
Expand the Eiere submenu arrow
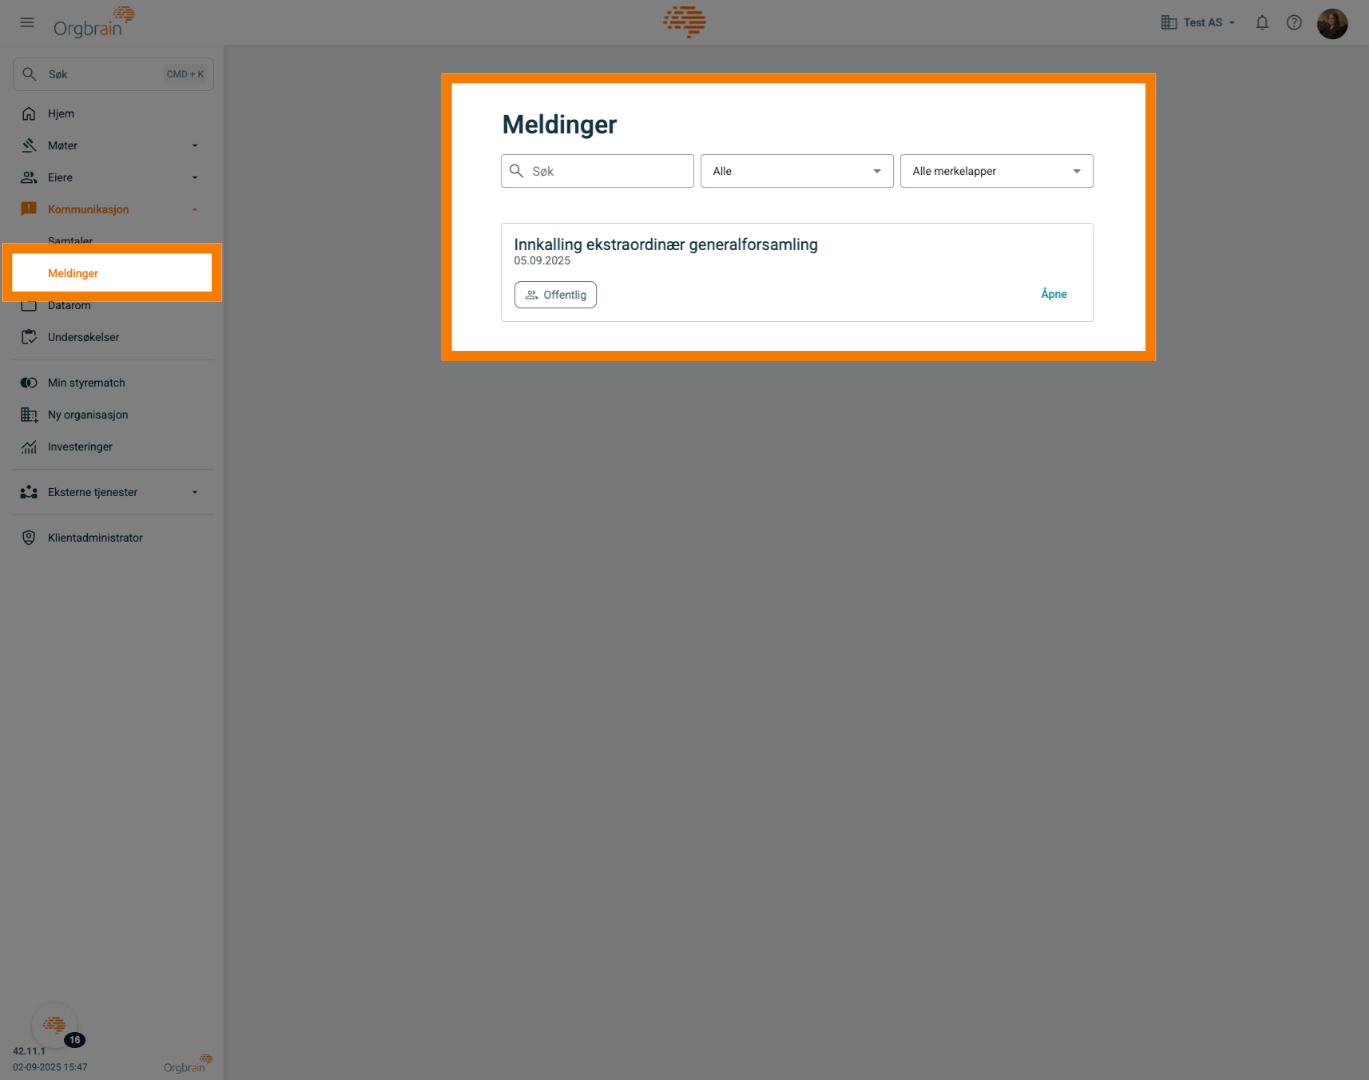pos(195,178)
